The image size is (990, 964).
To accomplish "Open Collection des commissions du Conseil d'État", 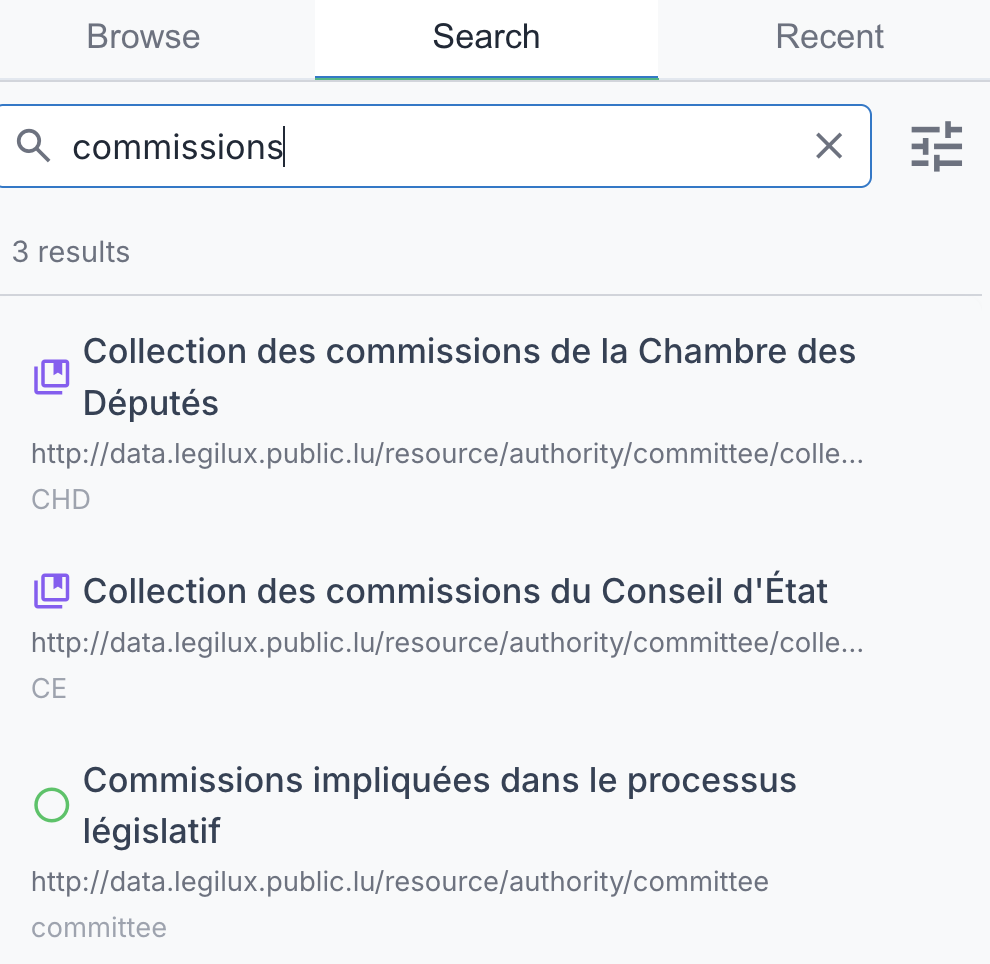I will tap(456, 591).
